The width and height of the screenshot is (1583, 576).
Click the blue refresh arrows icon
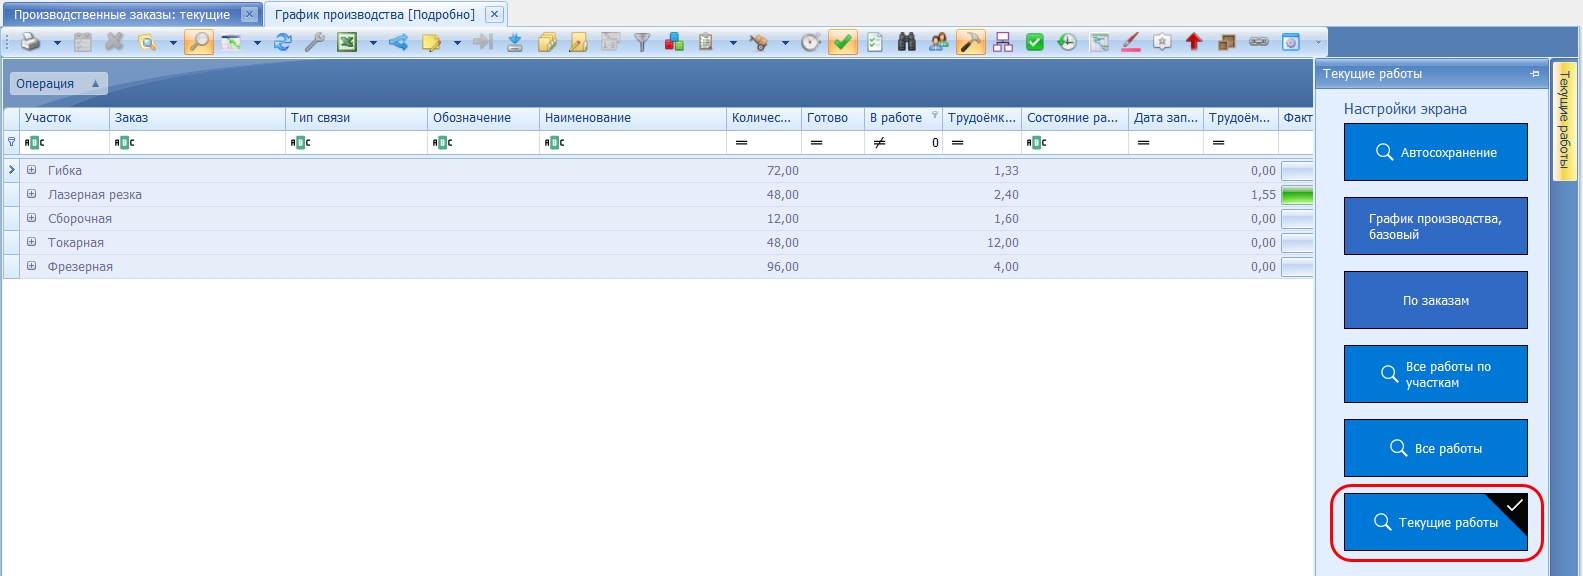tap(283, 42)
